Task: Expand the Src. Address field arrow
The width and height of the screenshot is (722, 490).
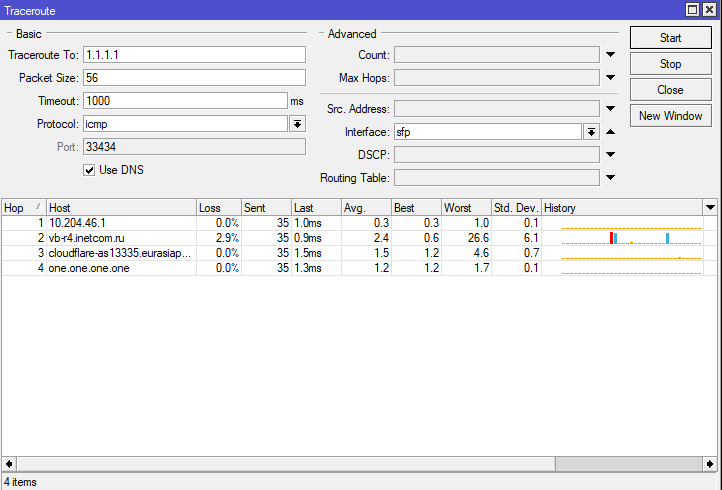Action: 611,109
